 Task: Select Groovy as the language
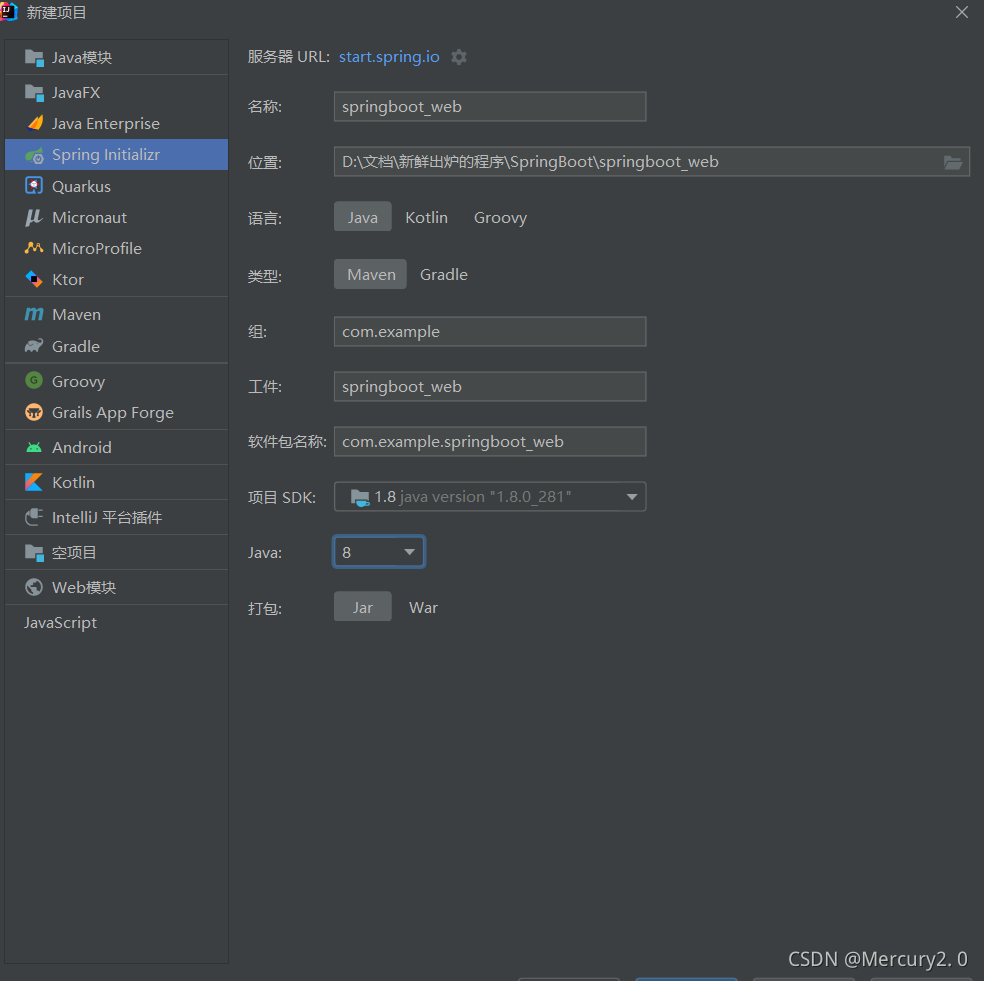point(500,218)
